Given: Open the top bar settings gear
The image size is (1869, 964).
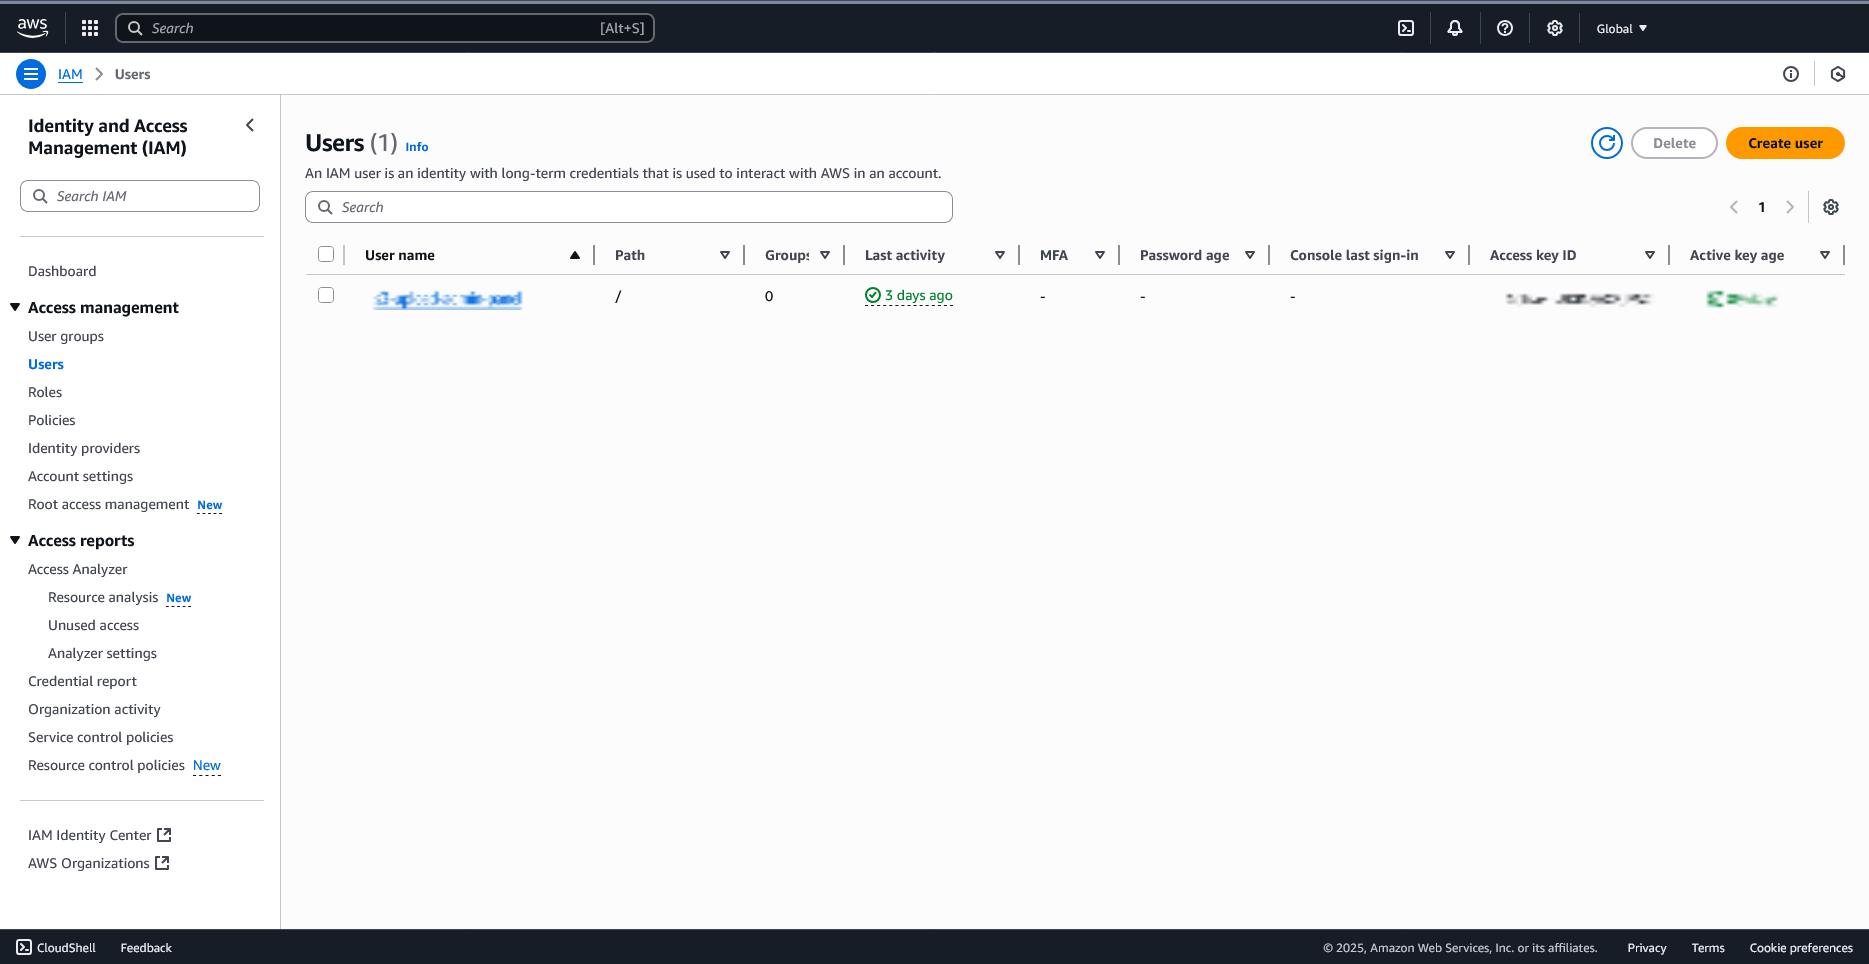Looking at the screenshot, I should (x=1555, y=28).
